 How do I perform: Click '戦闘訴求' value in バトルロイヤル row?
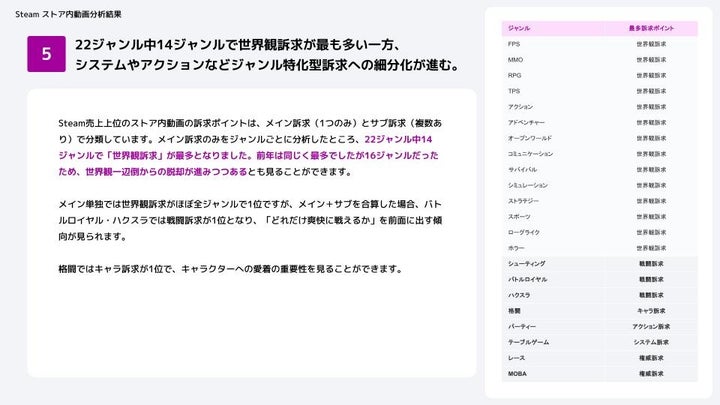pos(651,279)
